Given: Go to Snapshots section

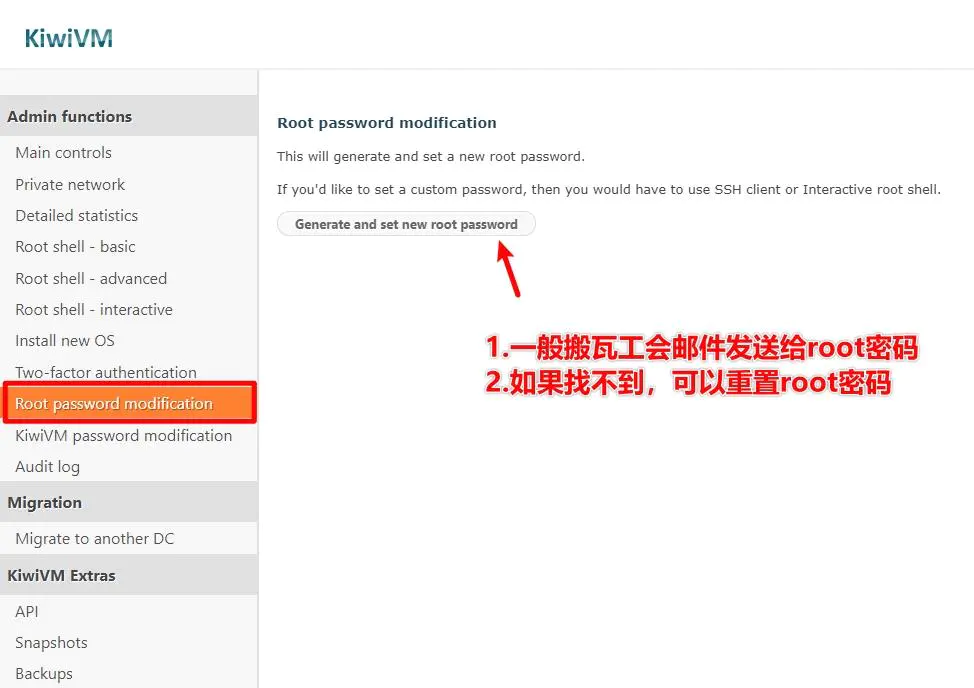Looking at the screenshot, I should [51, 643].
